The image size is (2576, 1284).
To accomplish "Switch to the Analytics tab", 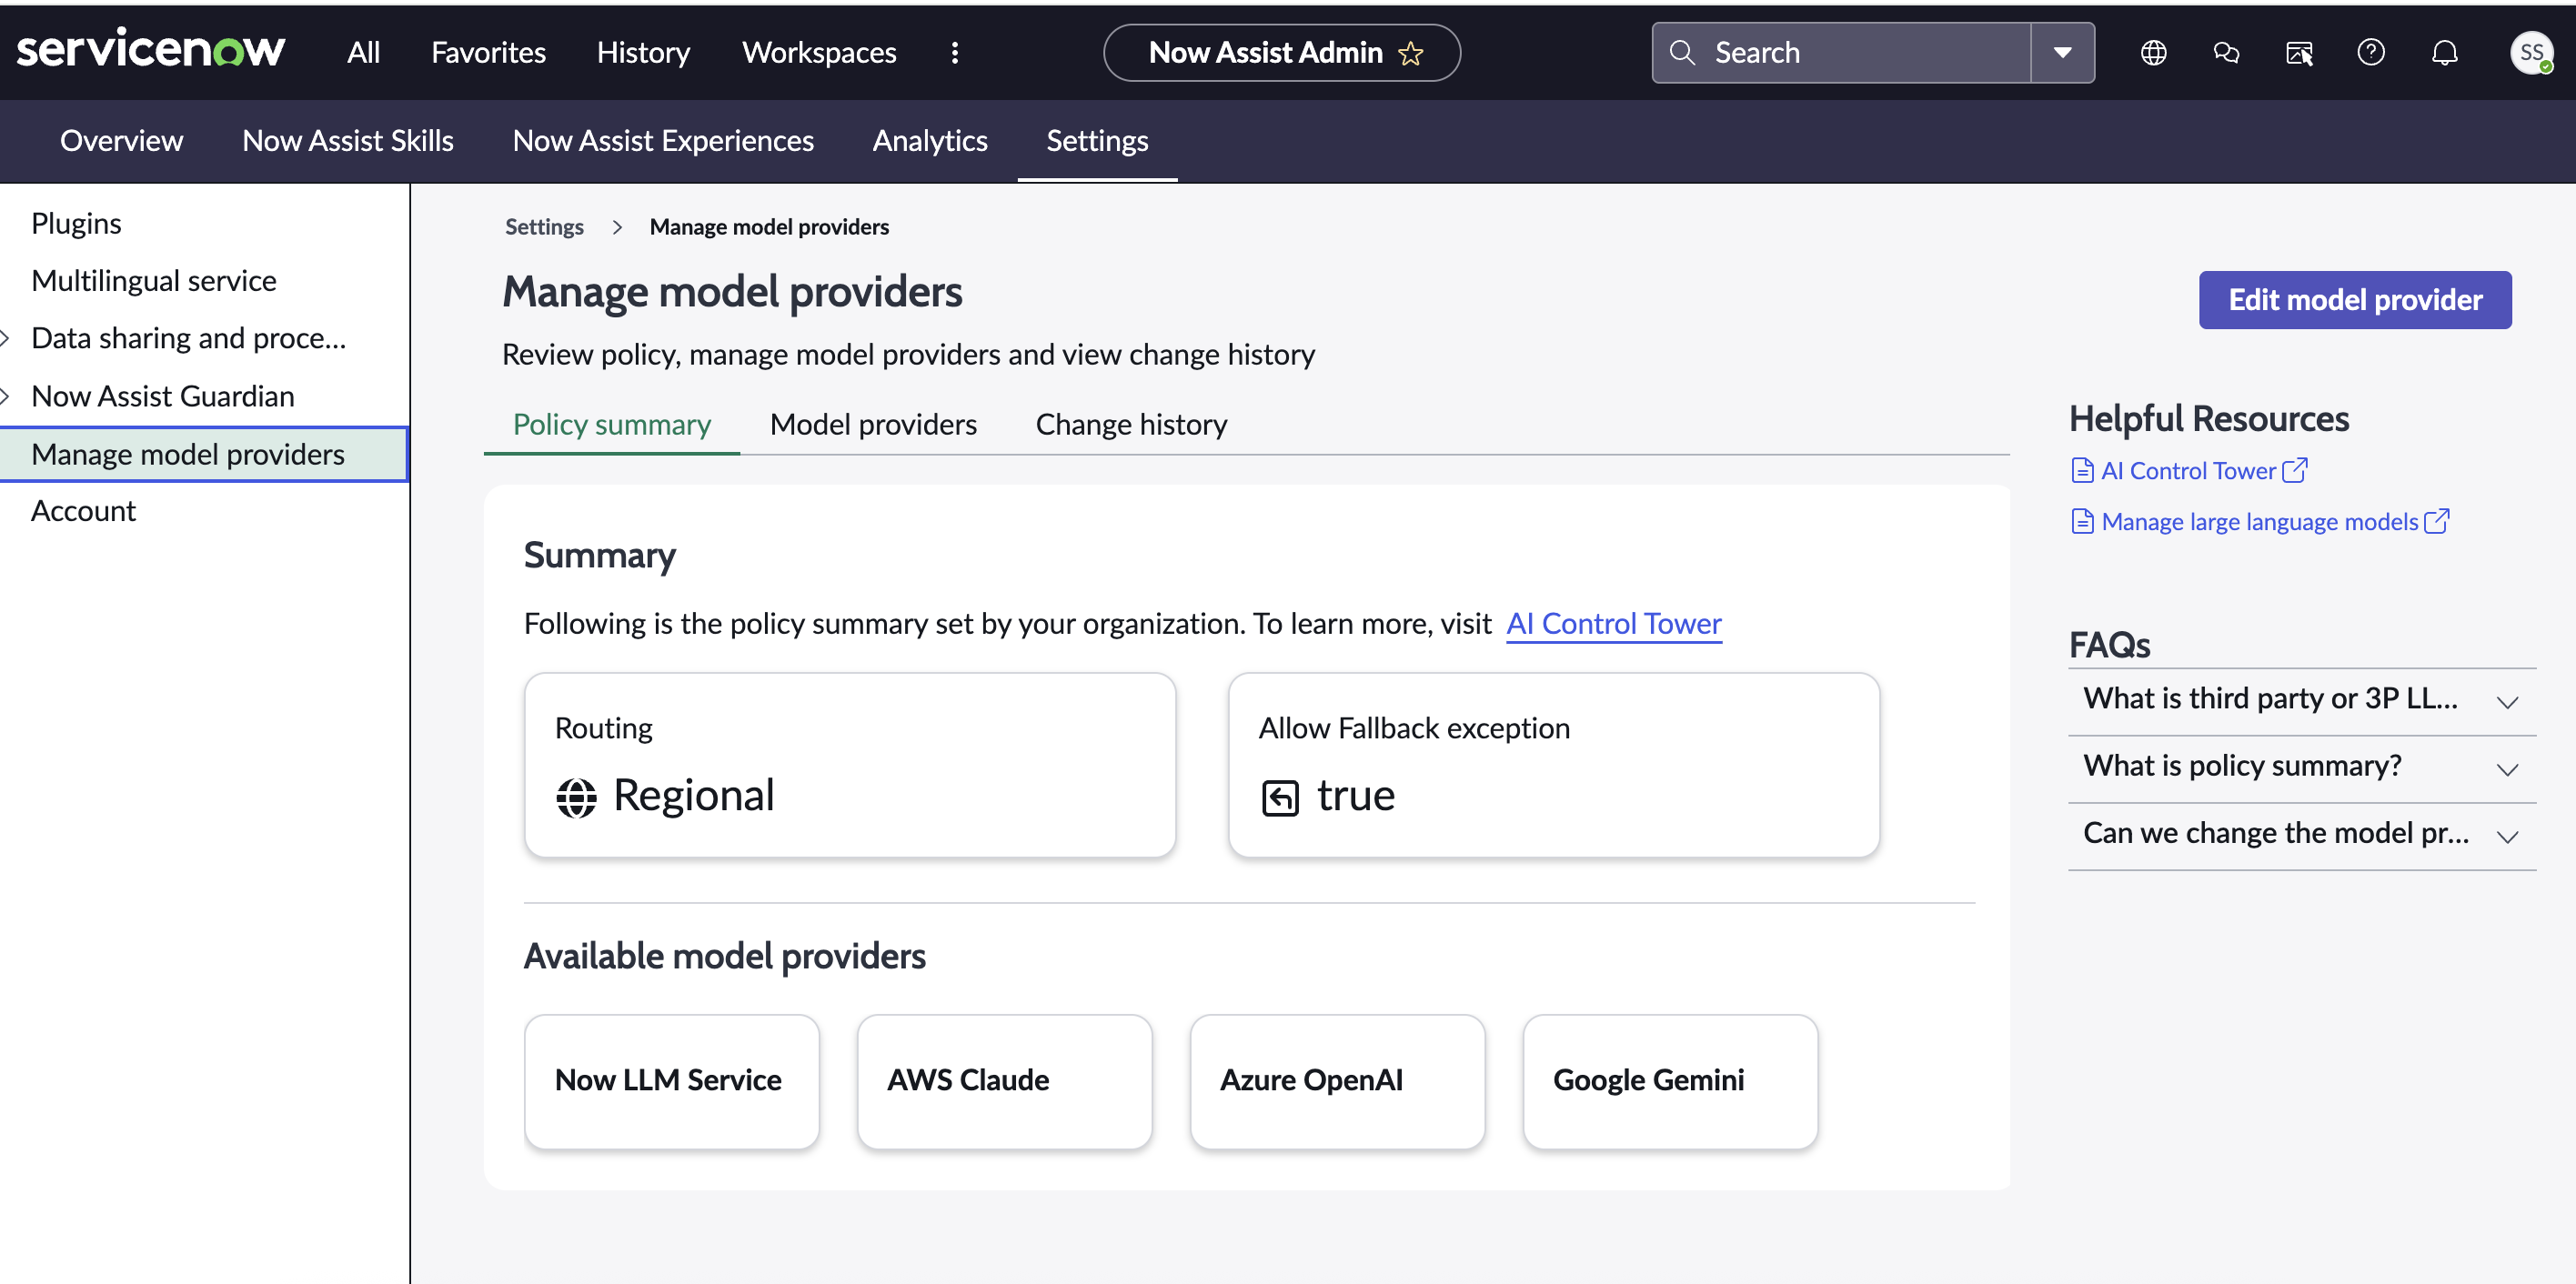I will (929, 140).
